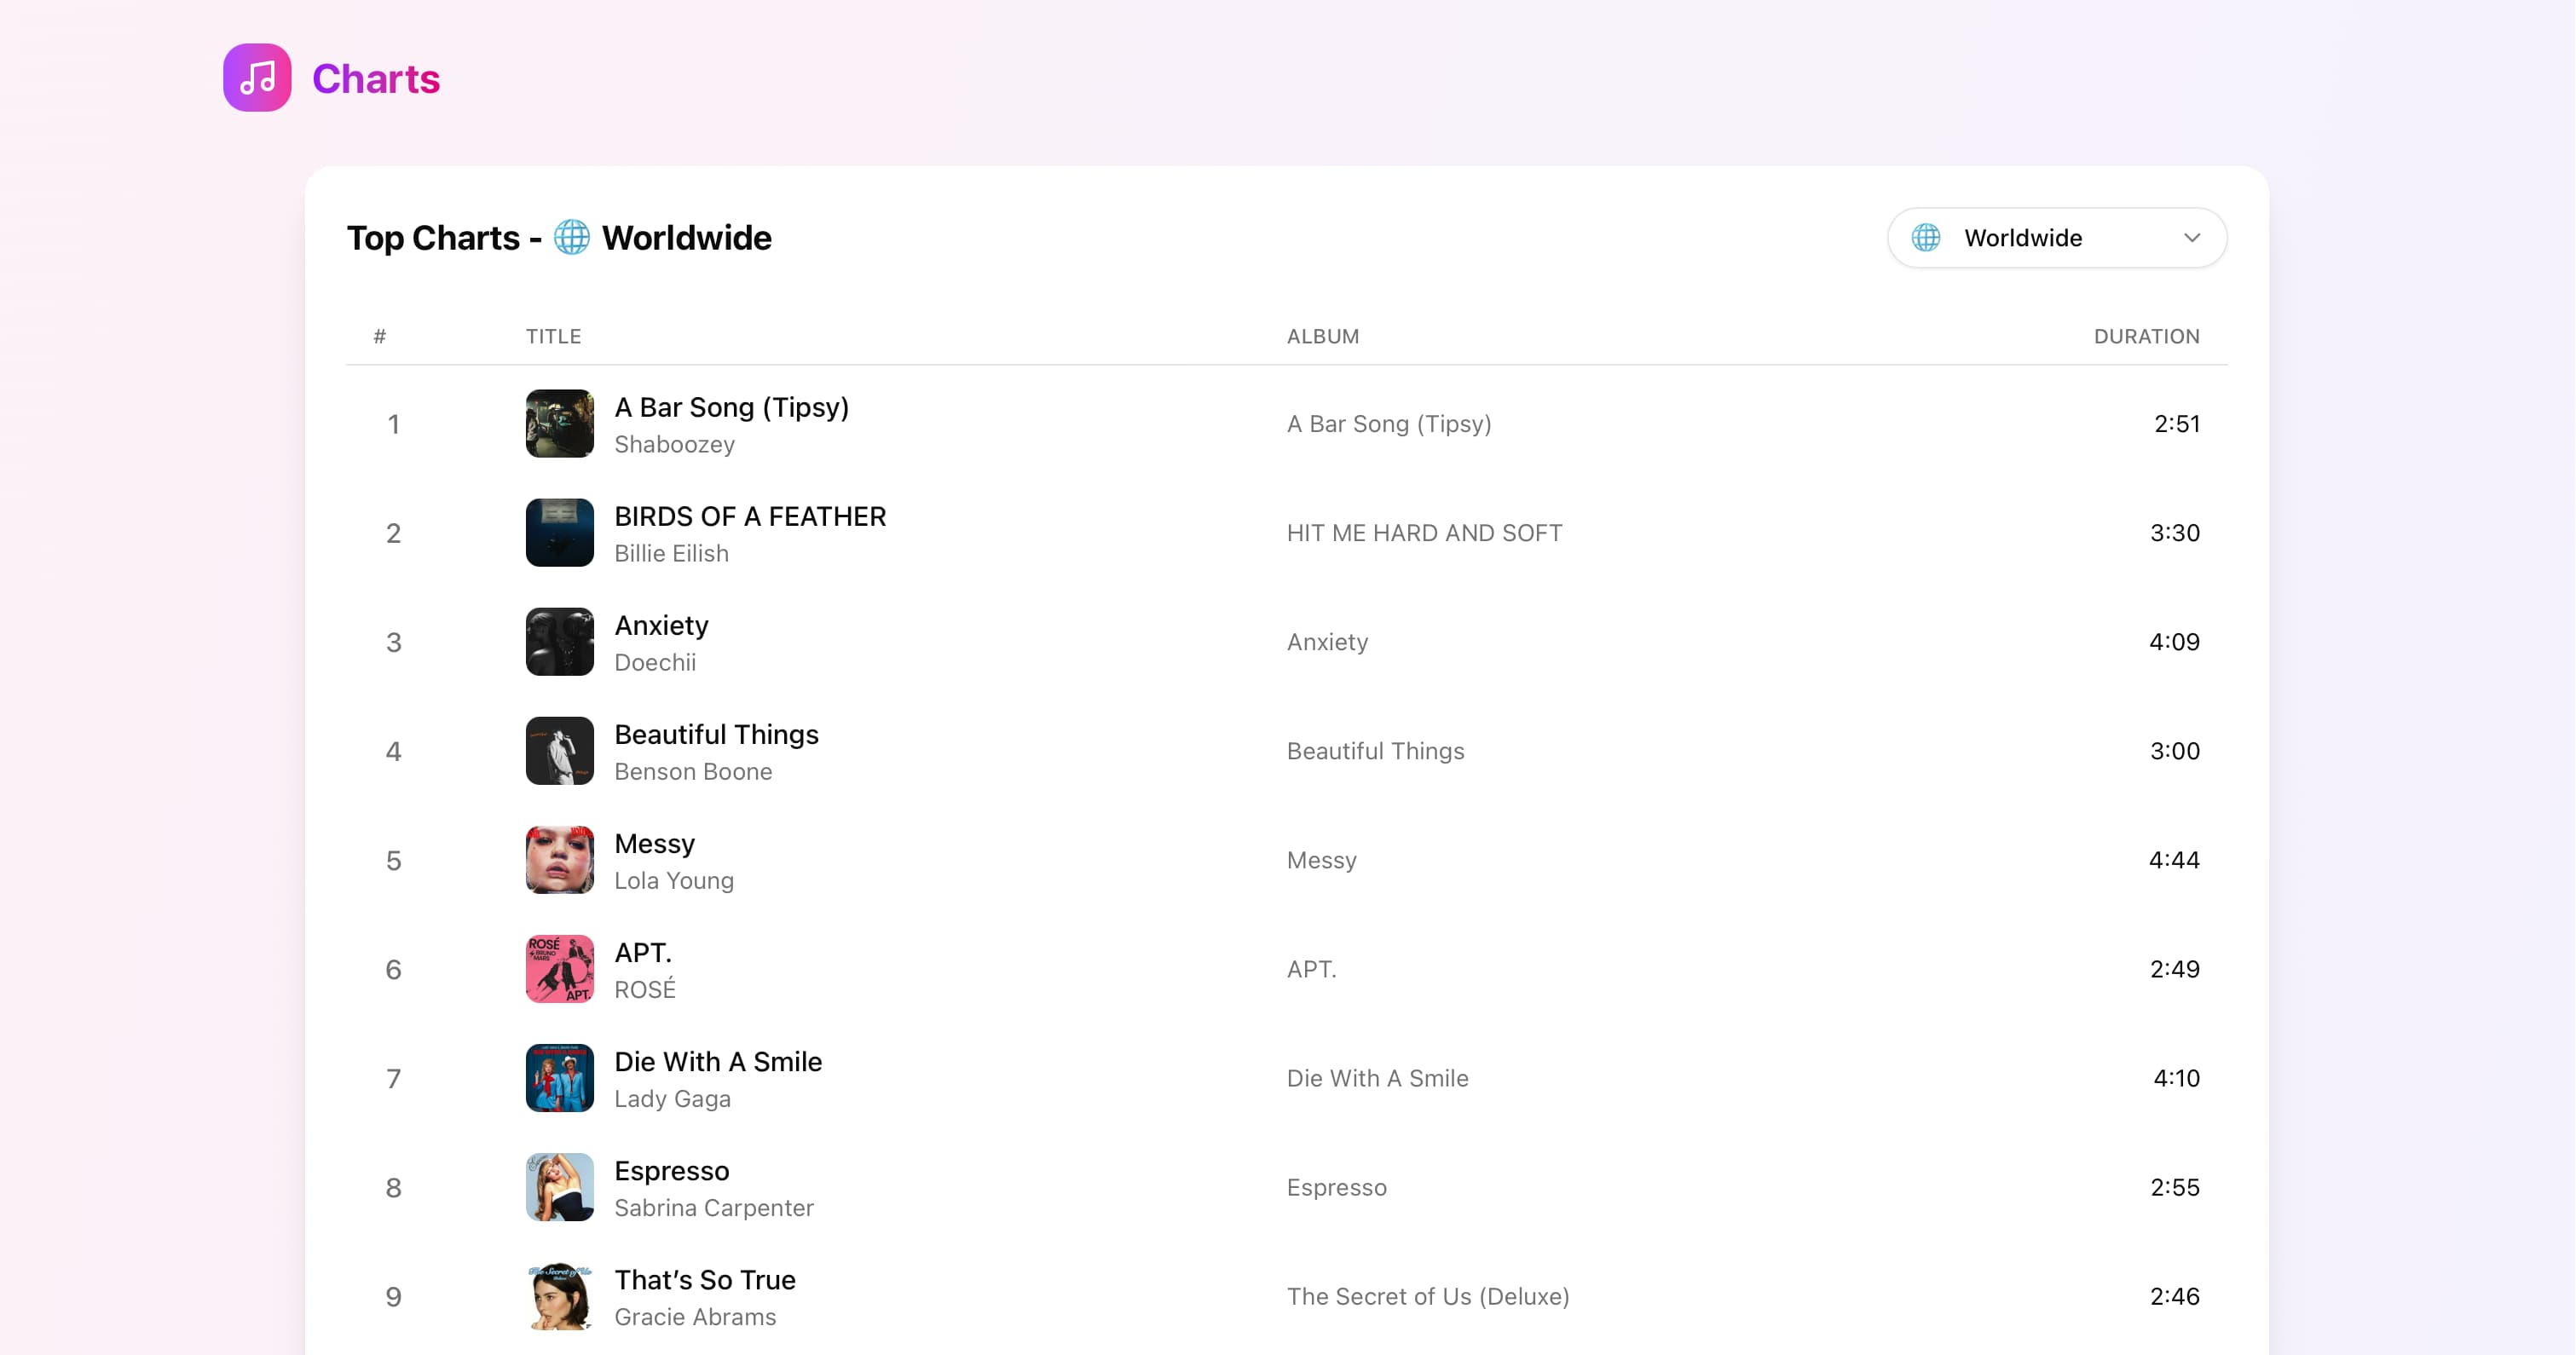Click the Charts music note logo icon

pyautogui.click(x=257, y=78)
